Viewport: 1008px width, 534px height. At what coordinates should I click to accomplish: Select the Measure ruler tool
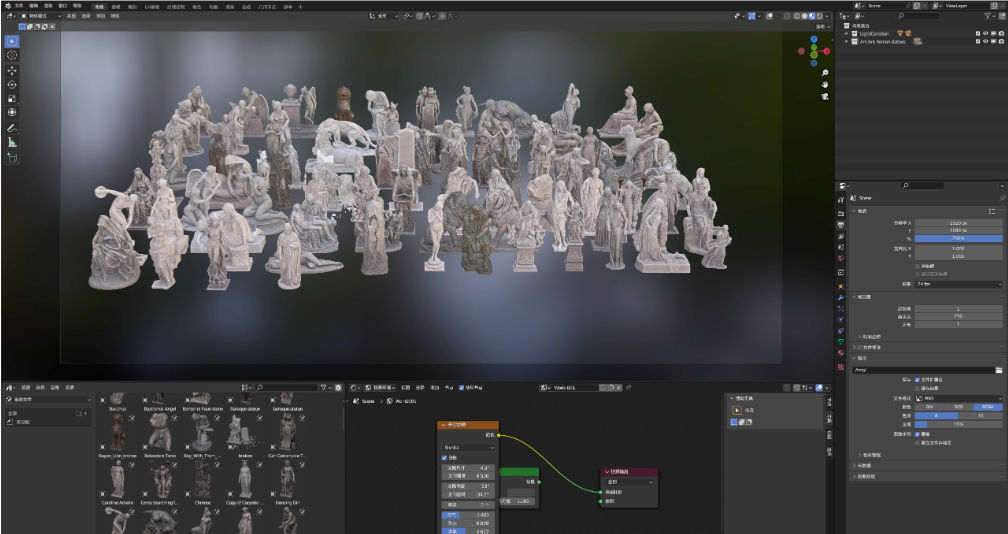[12, 142]
